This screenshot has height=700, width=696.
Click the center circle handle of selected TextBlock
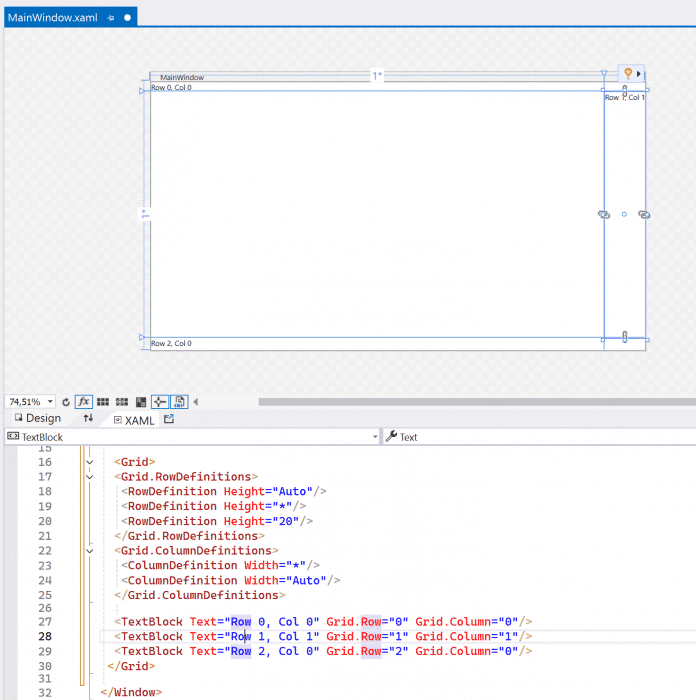pos(624,215)
